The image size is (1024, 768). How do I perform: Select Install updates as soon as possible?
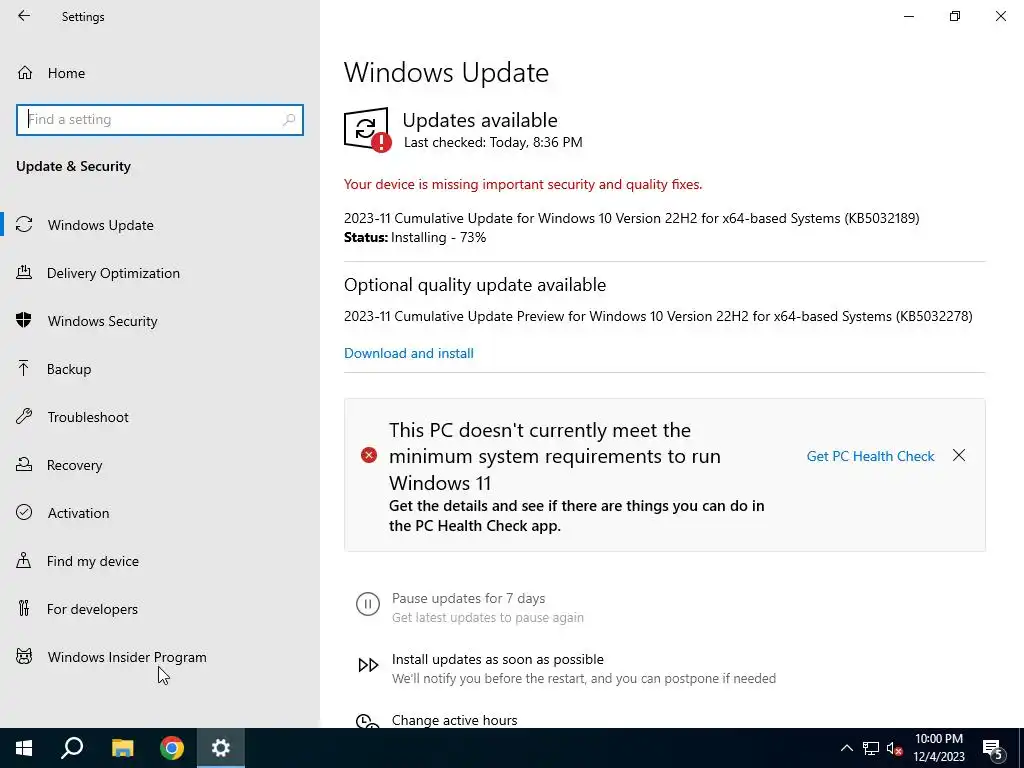click(498, 659)
